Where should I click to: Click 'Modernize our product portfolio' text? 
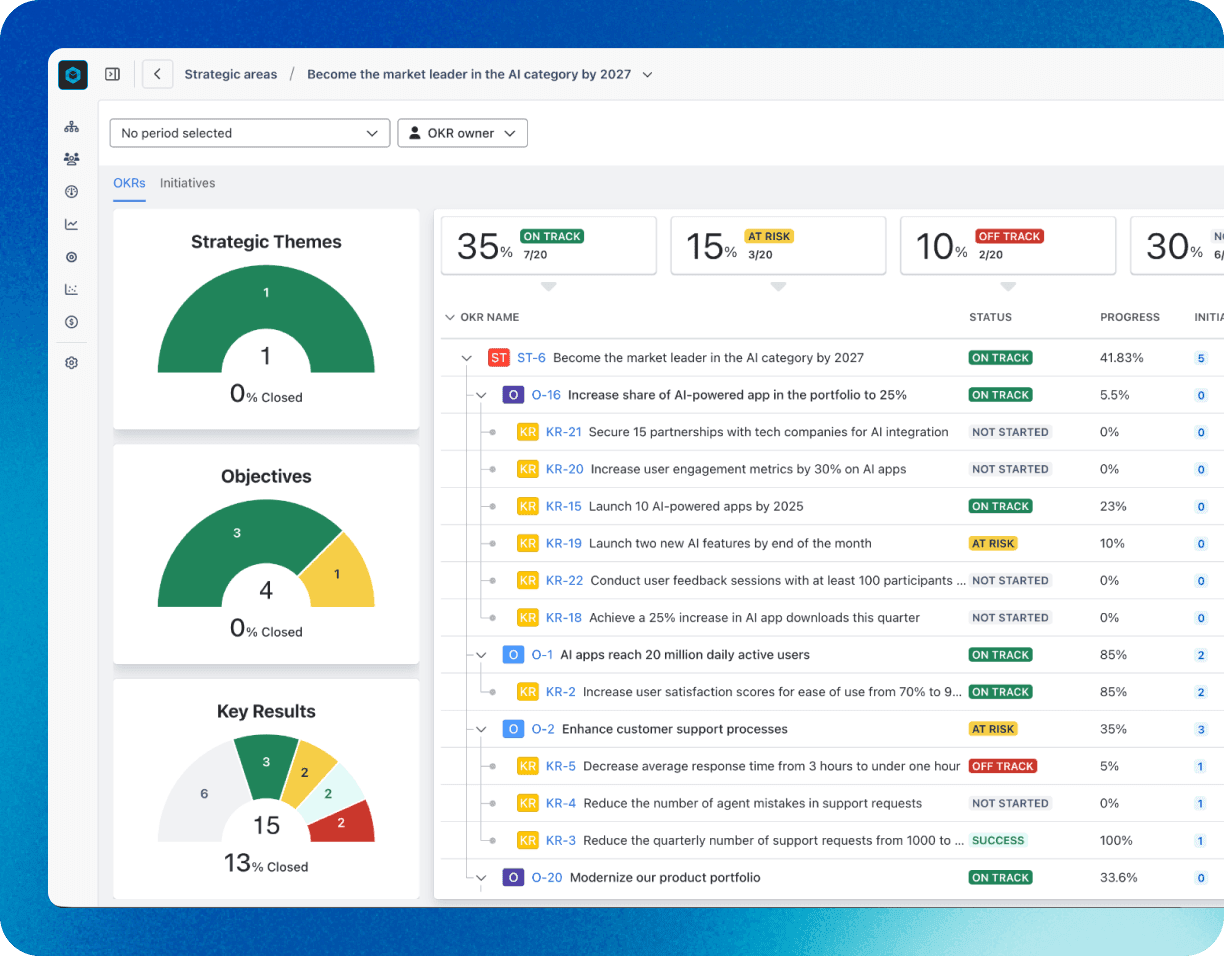(x=665, y=877)
